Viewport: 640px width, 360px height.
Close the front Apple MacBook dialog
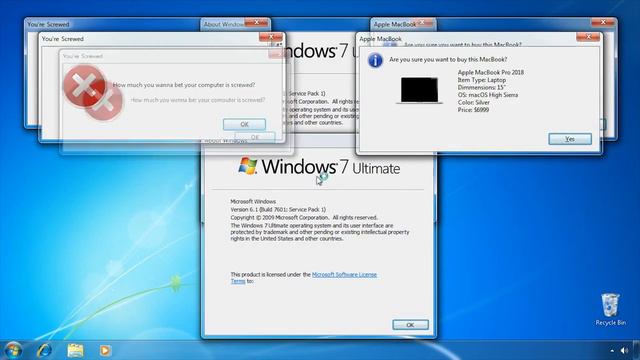588,37
